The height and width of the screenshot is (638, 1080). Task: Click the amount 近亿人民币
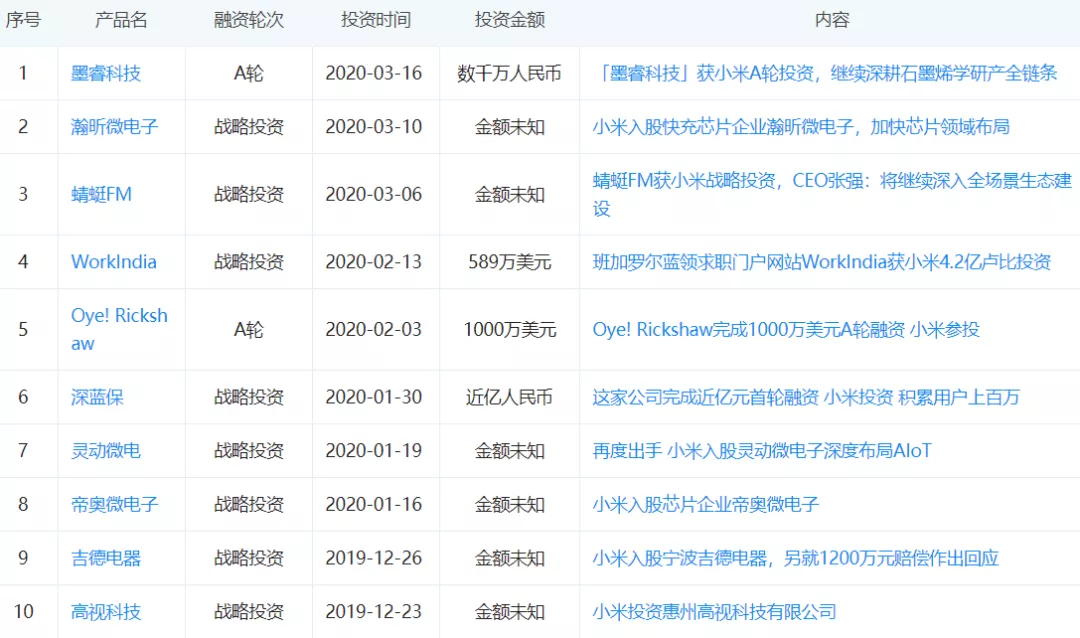(x=510, y=397)
